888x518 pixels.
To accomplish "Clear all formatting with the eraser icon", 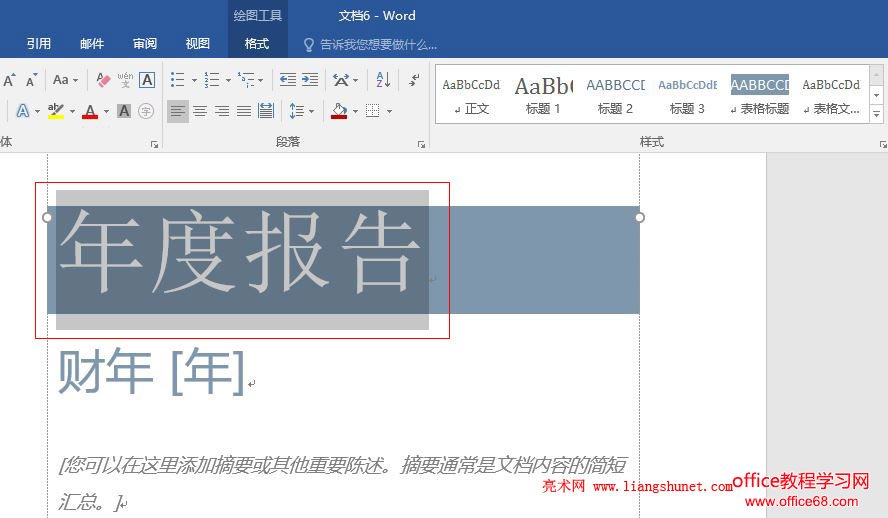I will 103,80.
